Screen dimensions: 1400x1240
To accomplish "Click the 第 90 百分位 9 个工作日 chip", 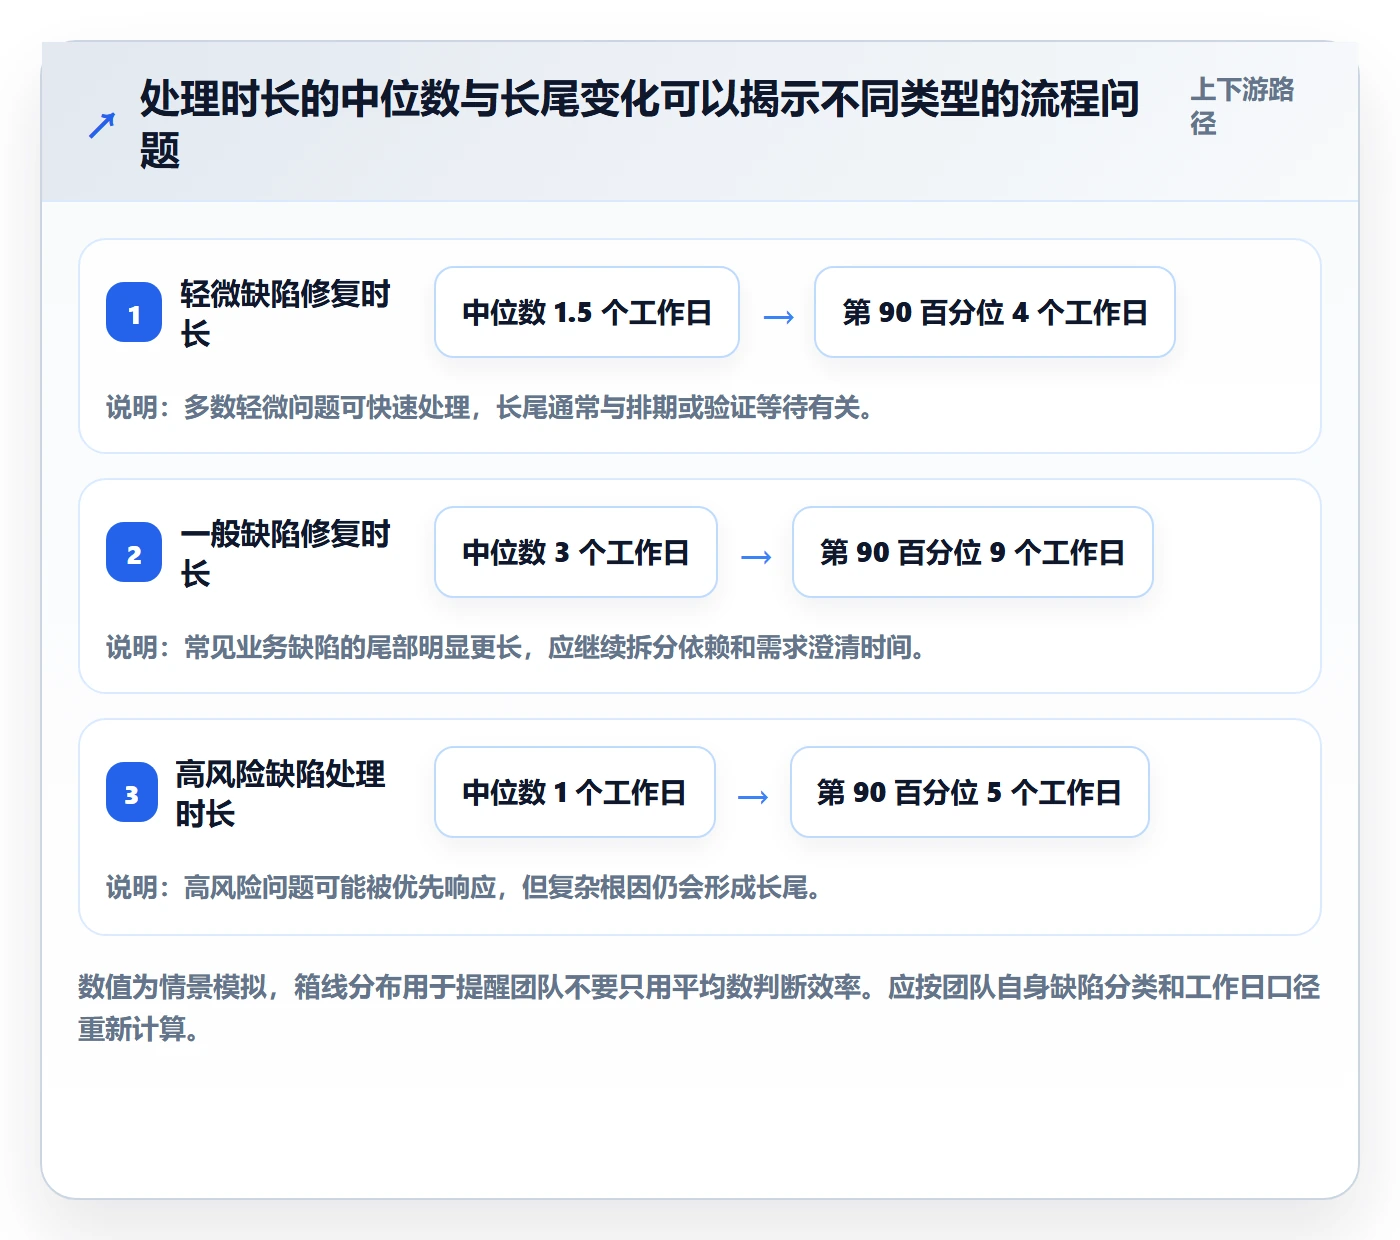I will click(973, 552).
